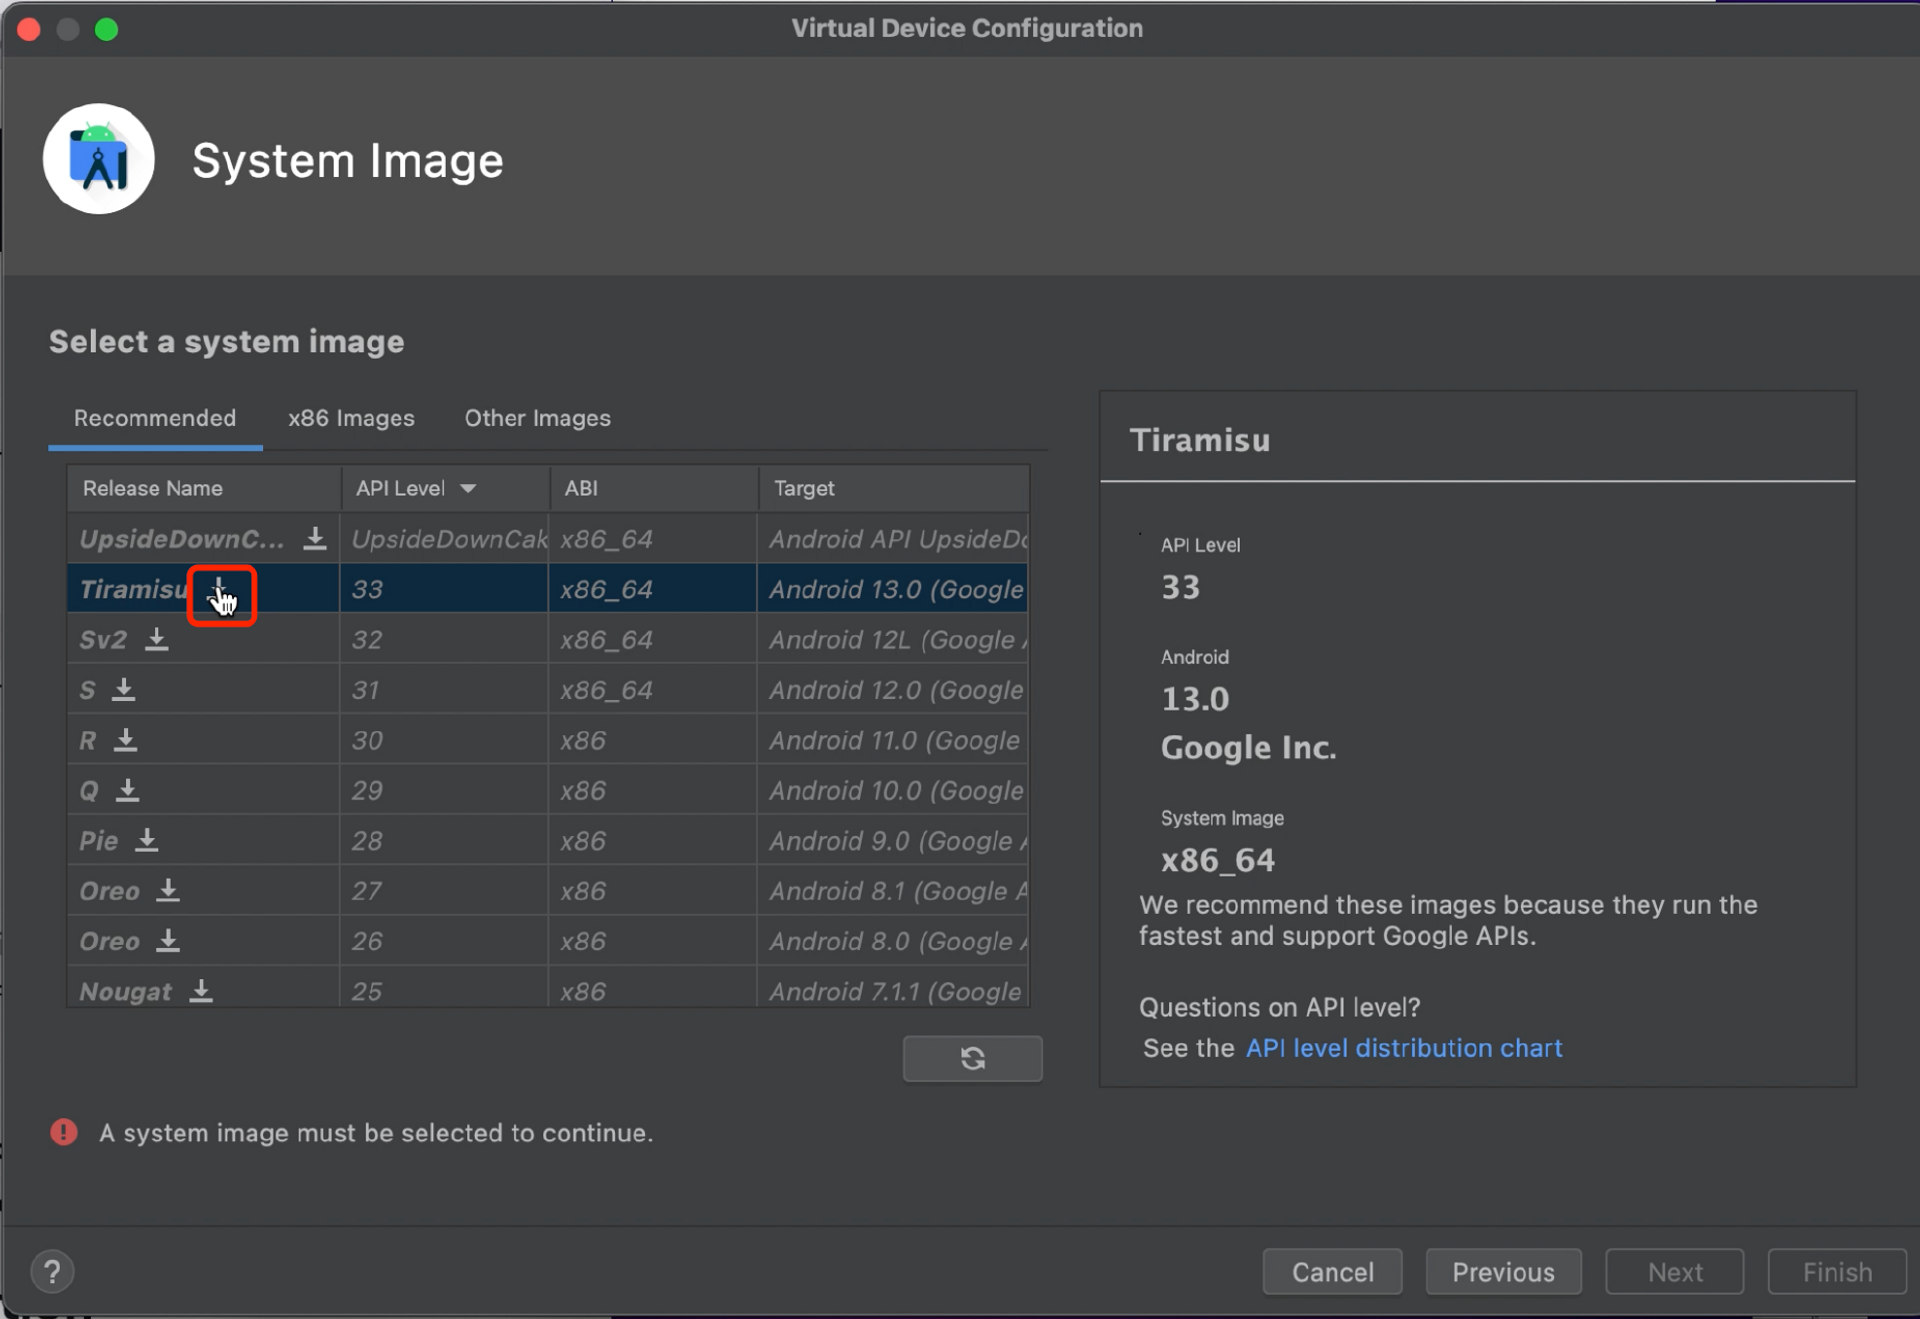Click API level 25 cell
1920x1319 pixels.
click(444, 989)
